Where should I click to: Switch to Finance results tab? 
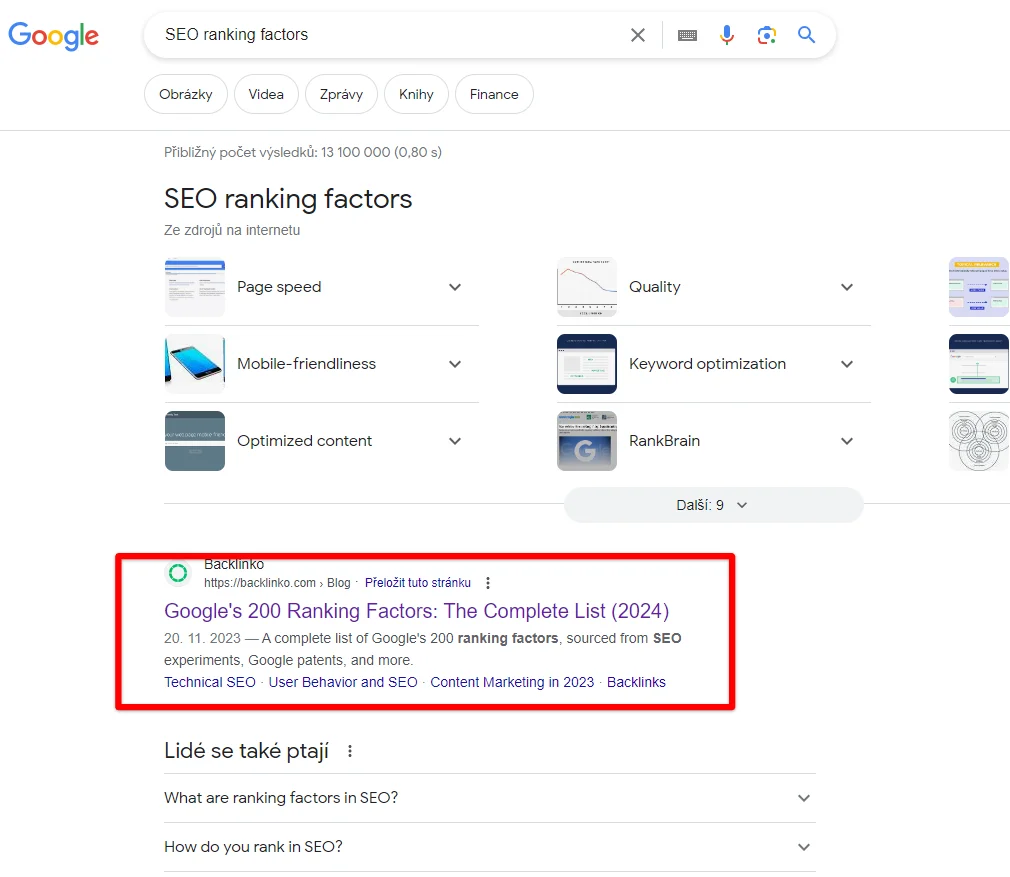[494, 94]
